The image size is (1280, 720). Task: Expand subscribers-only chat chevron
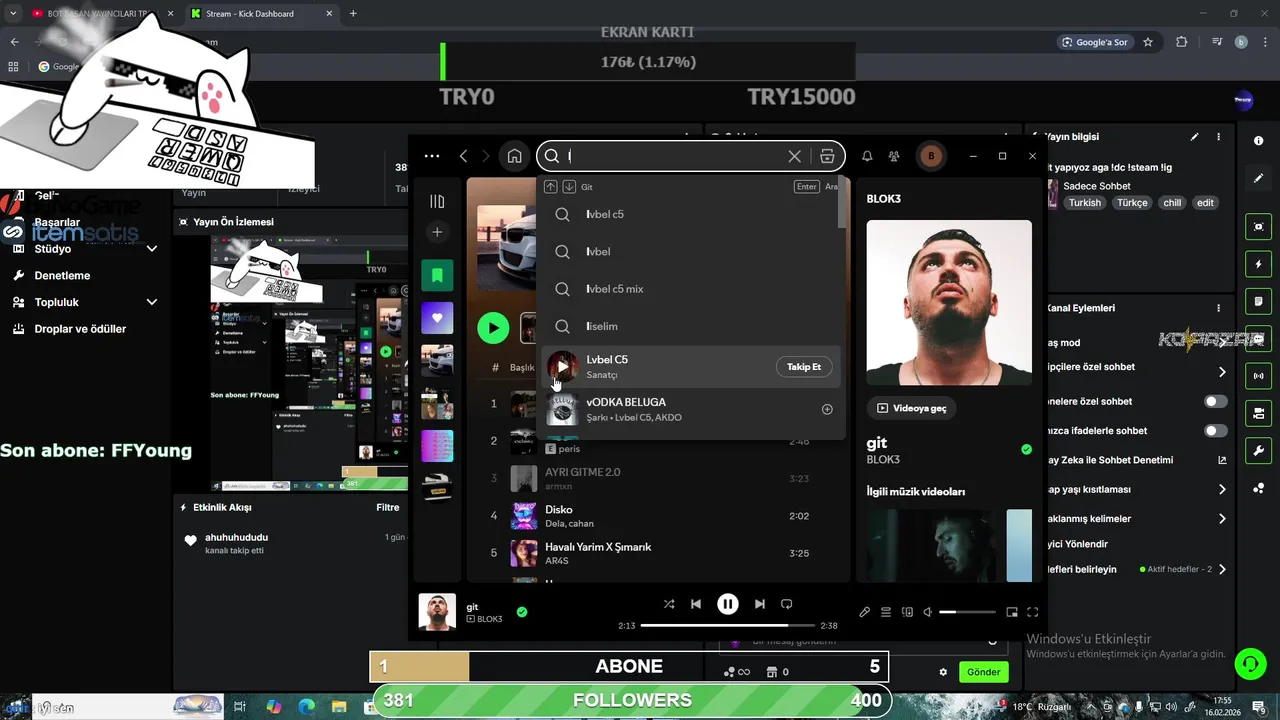click(x=1222, y=372)
